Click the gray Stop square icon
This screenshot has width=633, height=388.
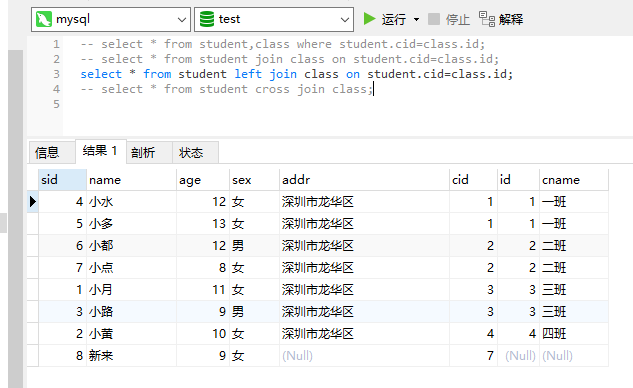tap(434, 19)
